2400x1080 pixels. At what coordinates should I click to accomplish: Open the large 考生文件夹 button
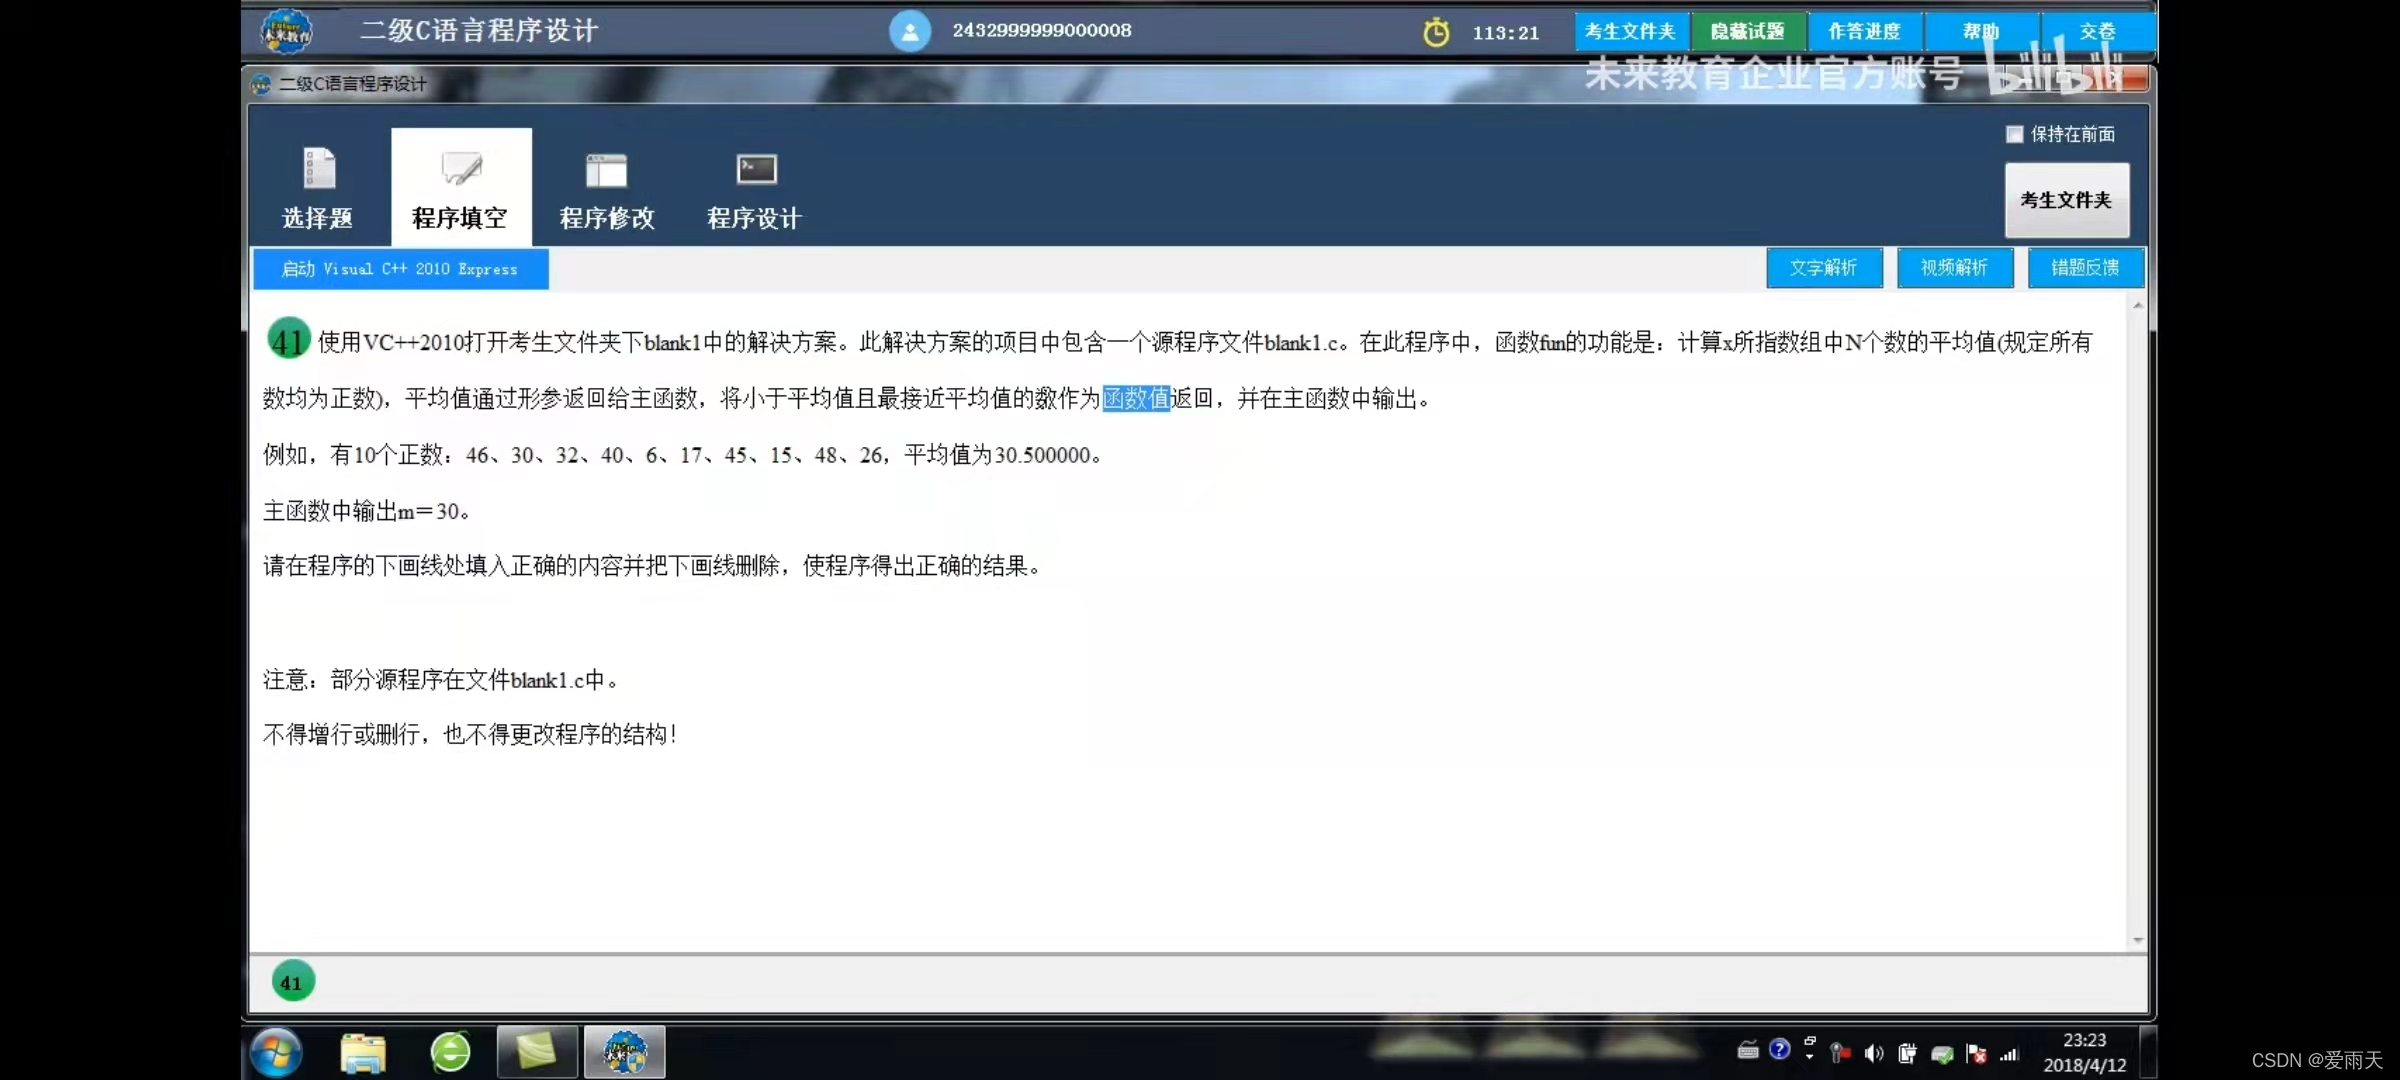(2067, 200)
